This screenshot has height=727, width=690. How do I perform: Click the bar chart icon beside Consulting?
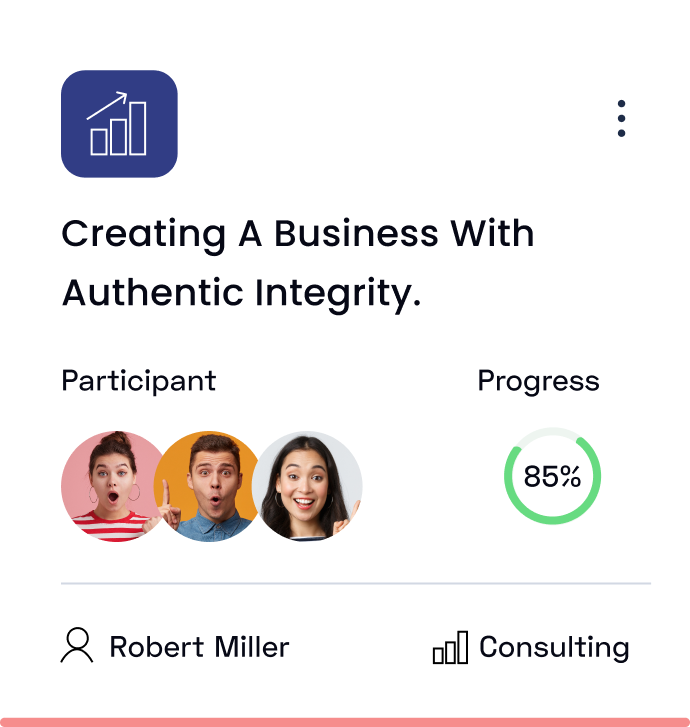(450, 648)
